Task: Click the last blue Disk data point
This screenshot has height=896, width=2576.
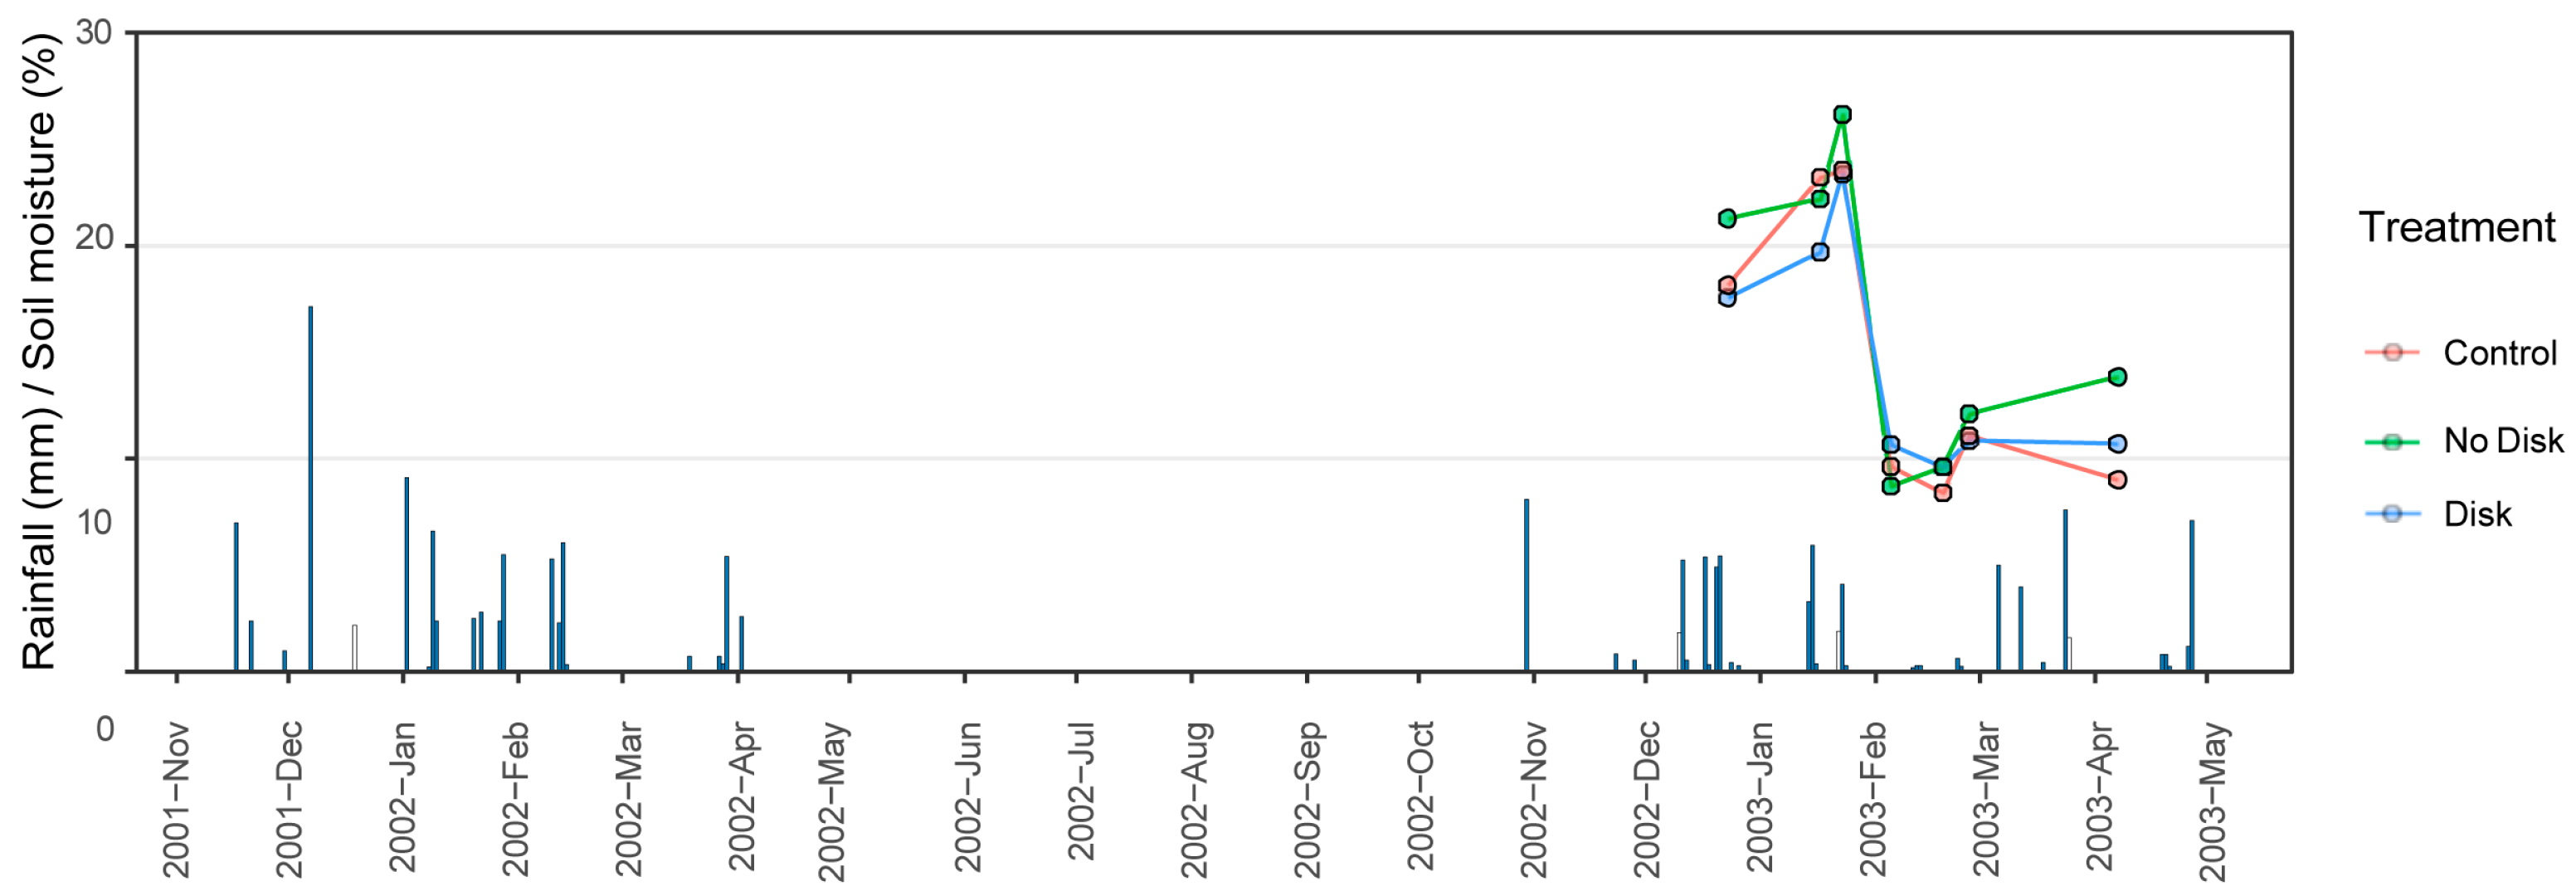Action: pyautogui.click(x=2117, y=444)
